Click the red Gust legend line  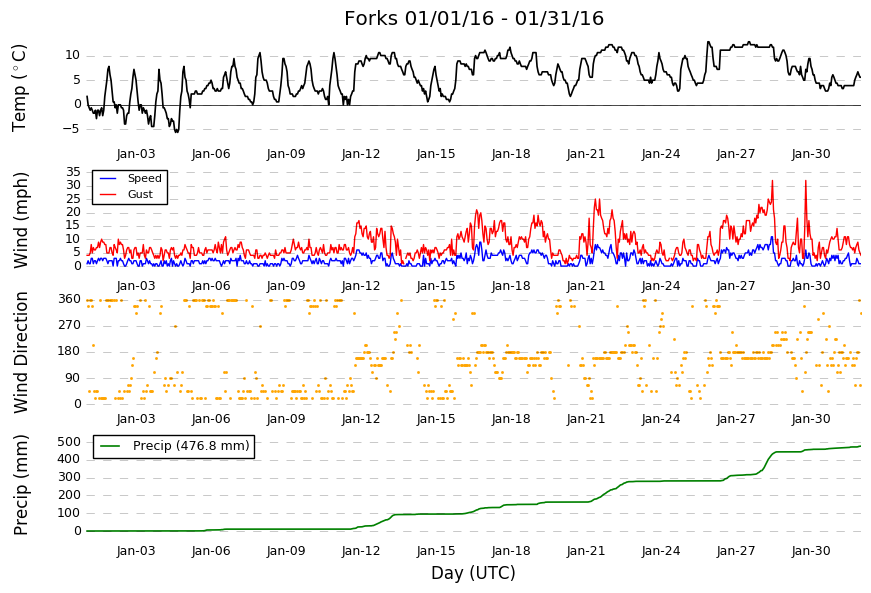point(107,194)
